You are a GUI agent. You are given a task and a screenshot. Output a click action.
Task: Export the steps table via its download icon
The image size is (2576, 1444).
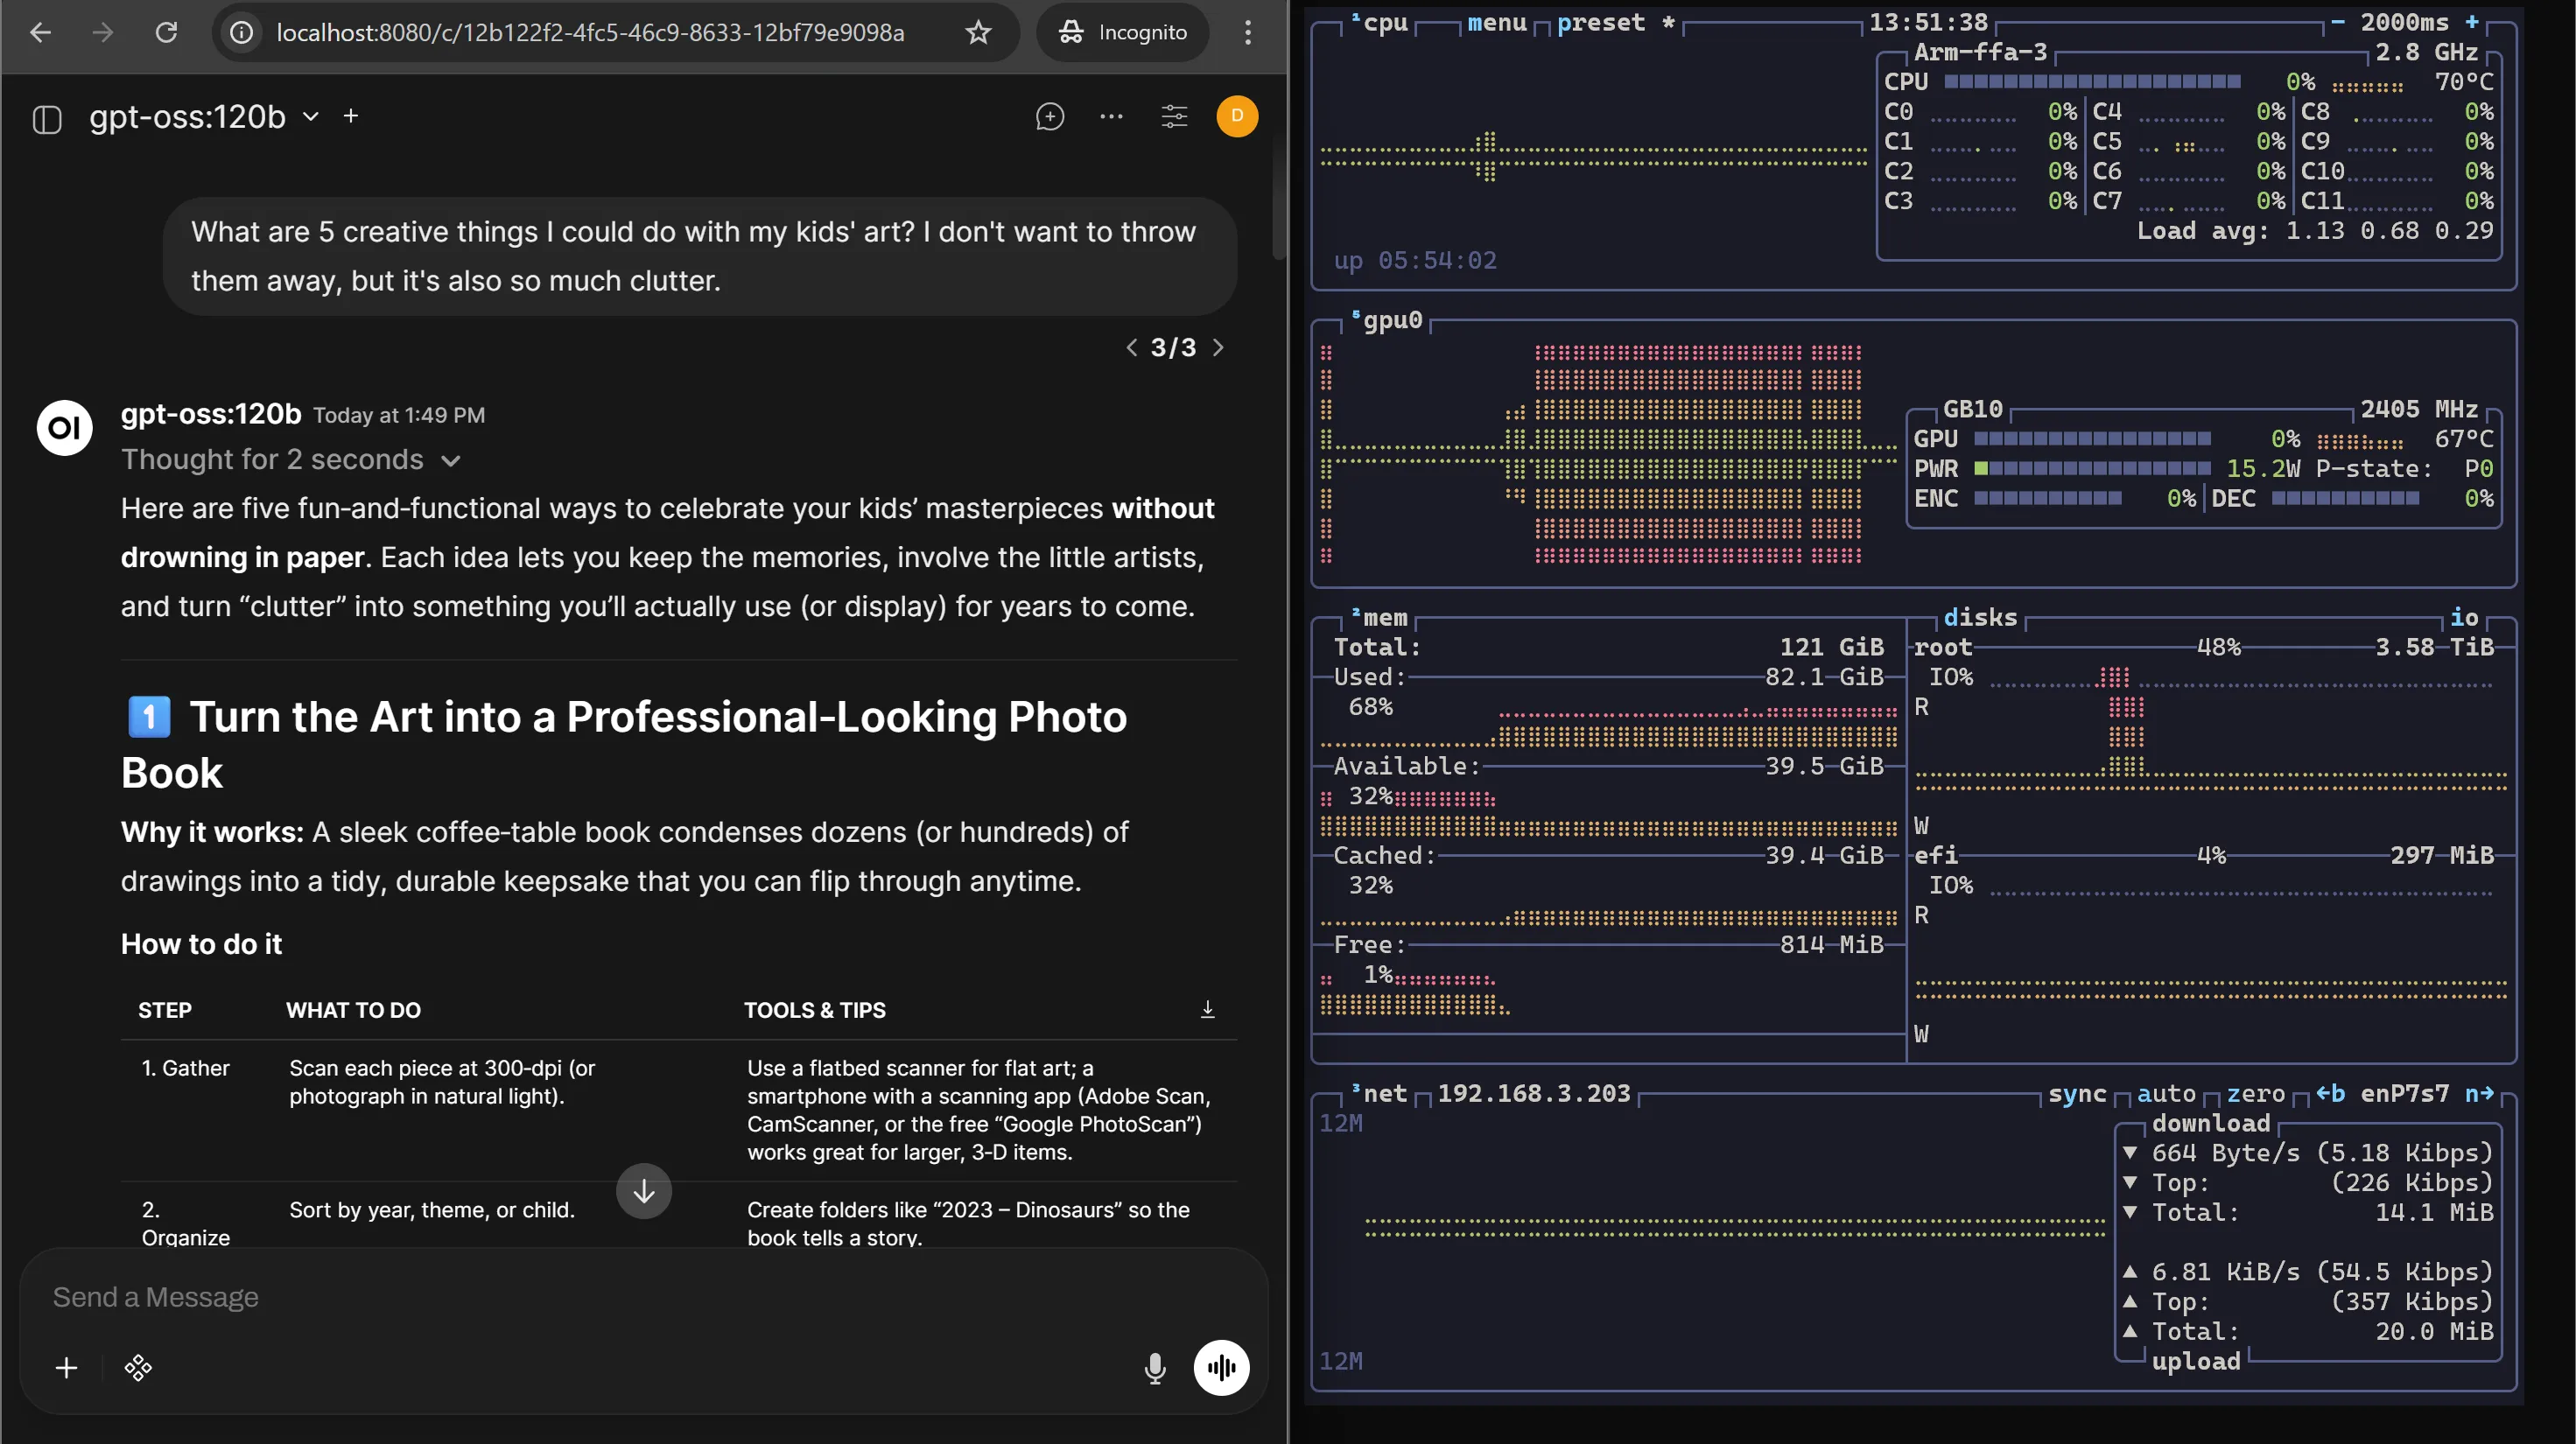1207,1009
